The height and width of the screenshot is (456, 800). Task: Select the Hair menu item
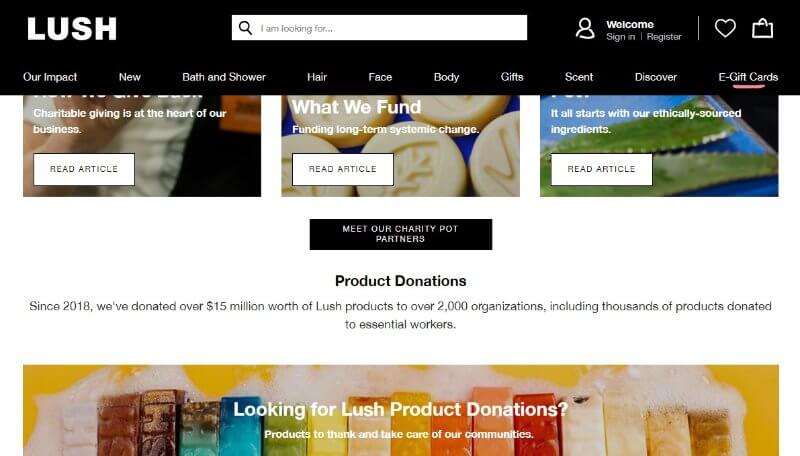[317, 77]
